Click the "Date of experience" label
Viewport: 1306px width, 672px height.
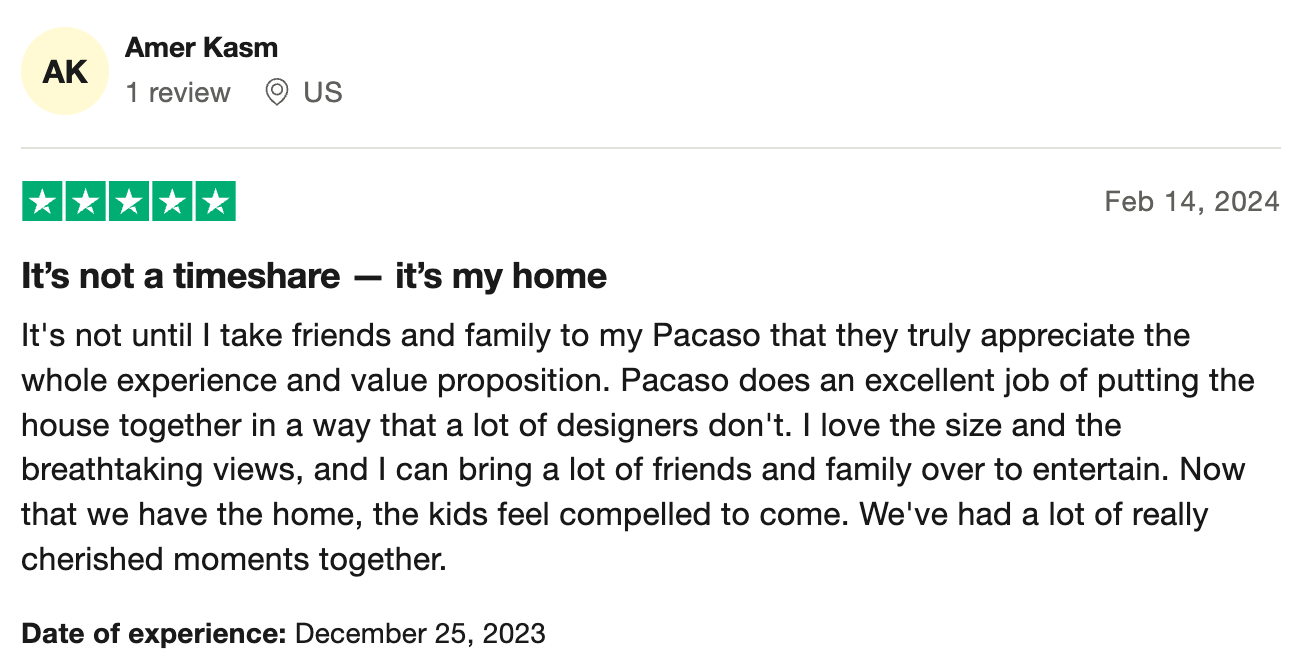coord(154,633)
